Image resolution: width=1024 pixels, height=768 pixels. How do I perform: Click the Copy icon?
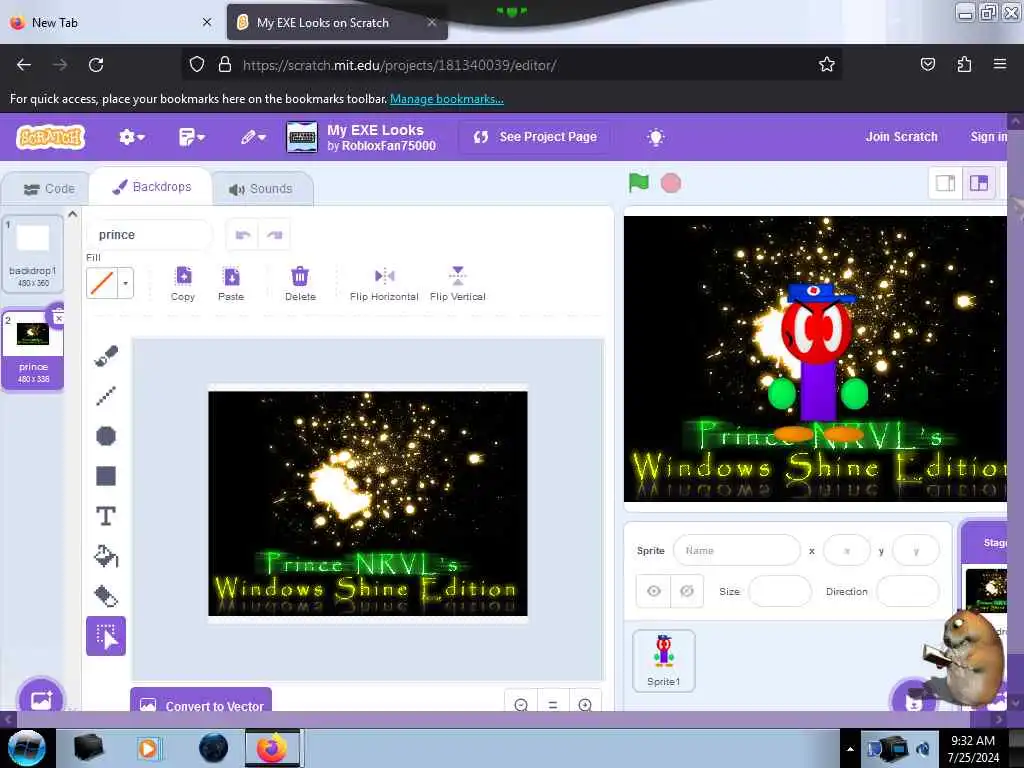(x=184, y=276)
